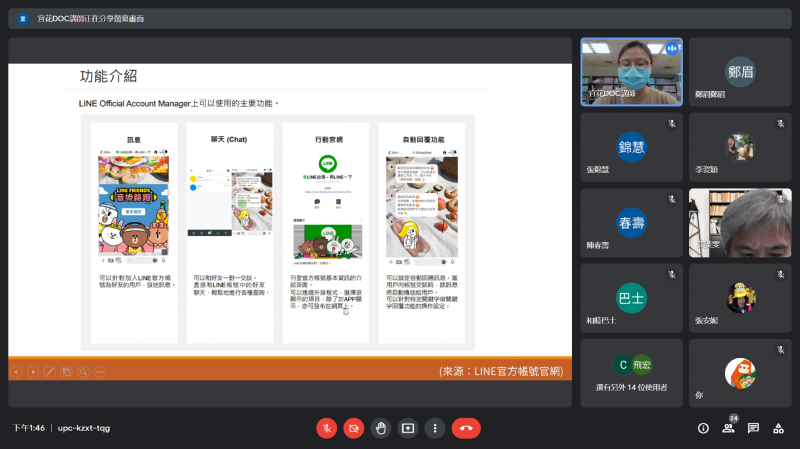This screenshot has width=800, height=449.
Task: Select the 春壽 participant tile
Action: coord(632,223)
